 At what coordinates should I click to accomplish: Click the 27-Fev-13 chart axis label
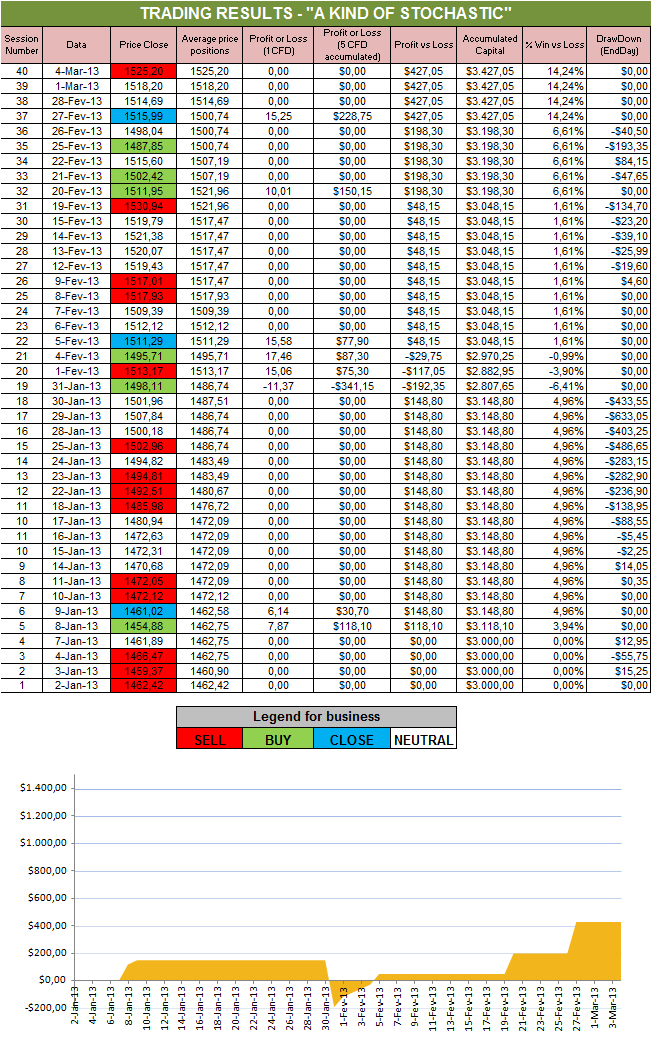(x=577, y=1008)
